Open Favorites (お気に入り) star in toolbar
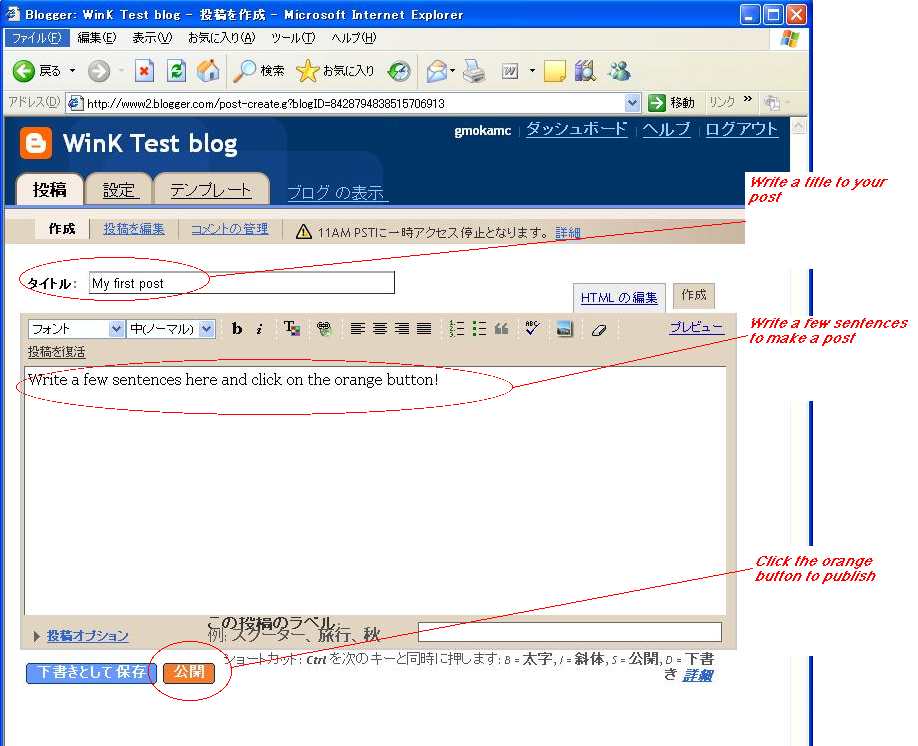Image resolution: width=918 pixels, height=746 pixels. (x=334, y=71)
